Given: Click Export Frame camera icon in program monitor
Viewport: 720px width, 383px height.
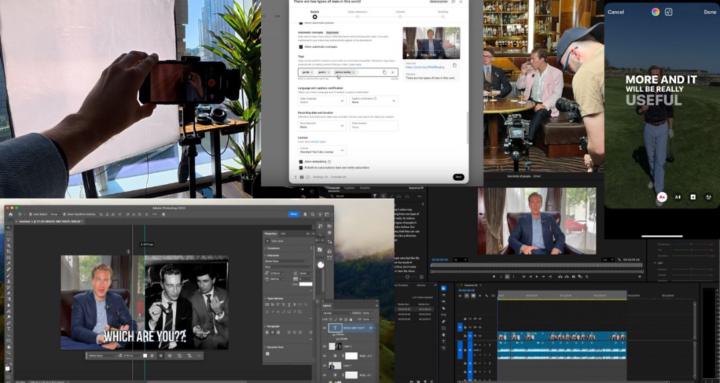Looking at the screenshot, I should 574,276.
